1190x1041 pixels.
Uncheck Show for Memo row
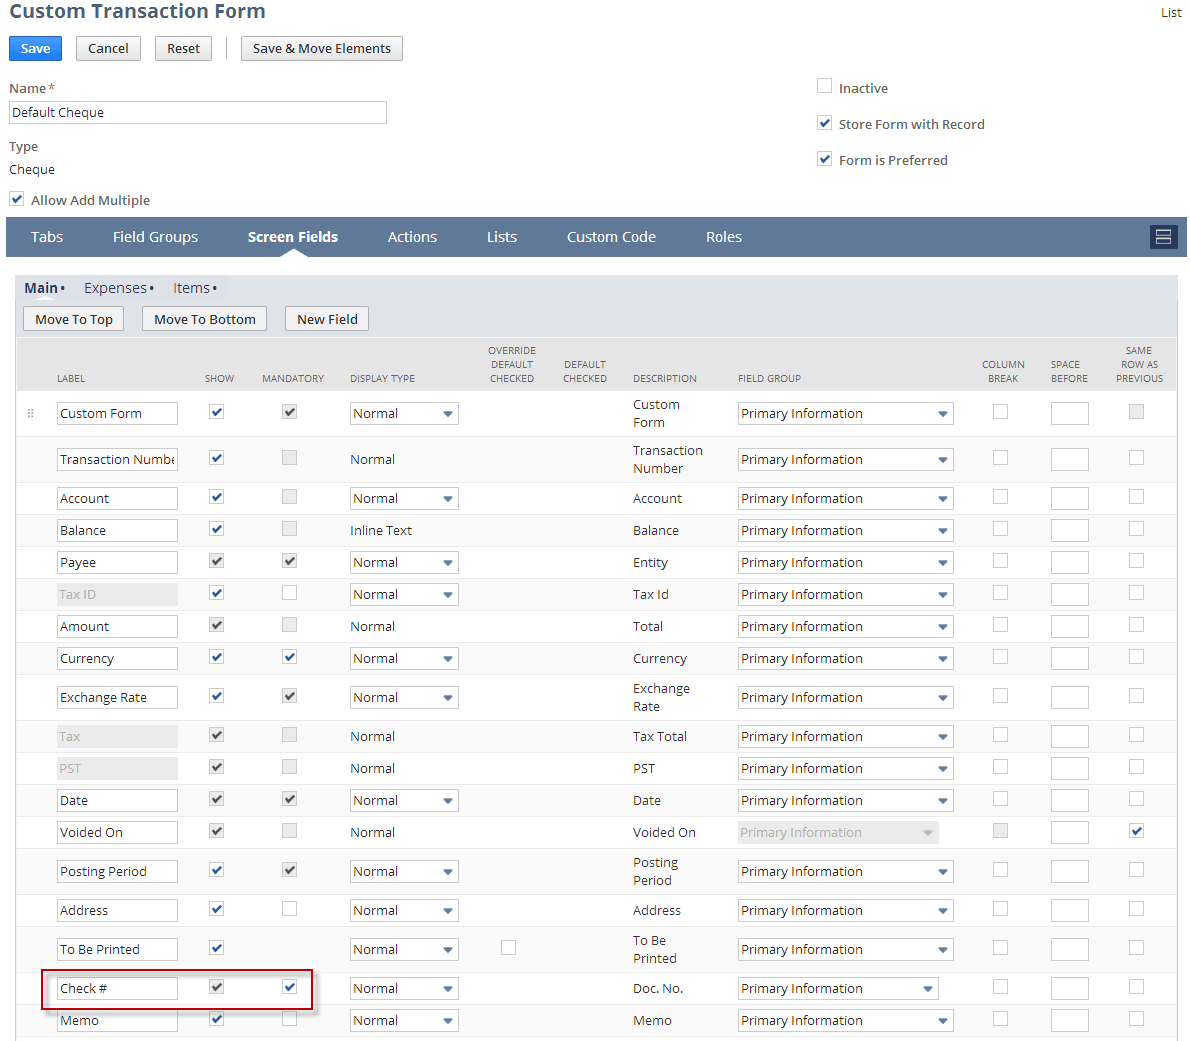click(216, 1019)
